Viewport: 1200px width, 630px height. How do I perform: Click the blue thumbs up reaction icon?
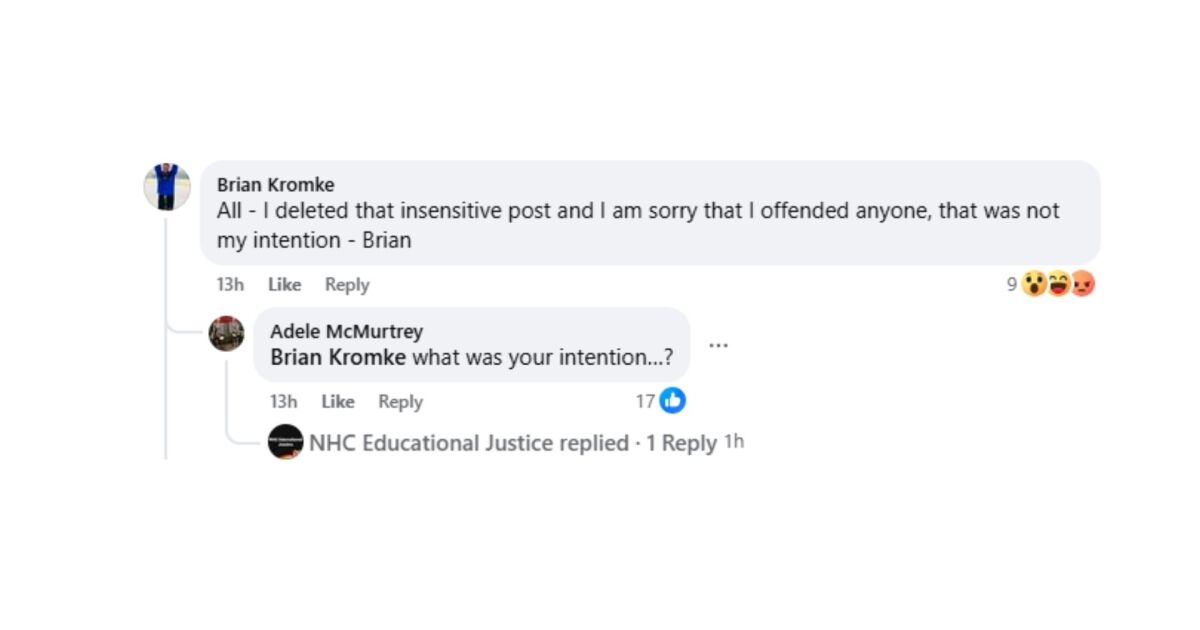[x=672, y=401]
